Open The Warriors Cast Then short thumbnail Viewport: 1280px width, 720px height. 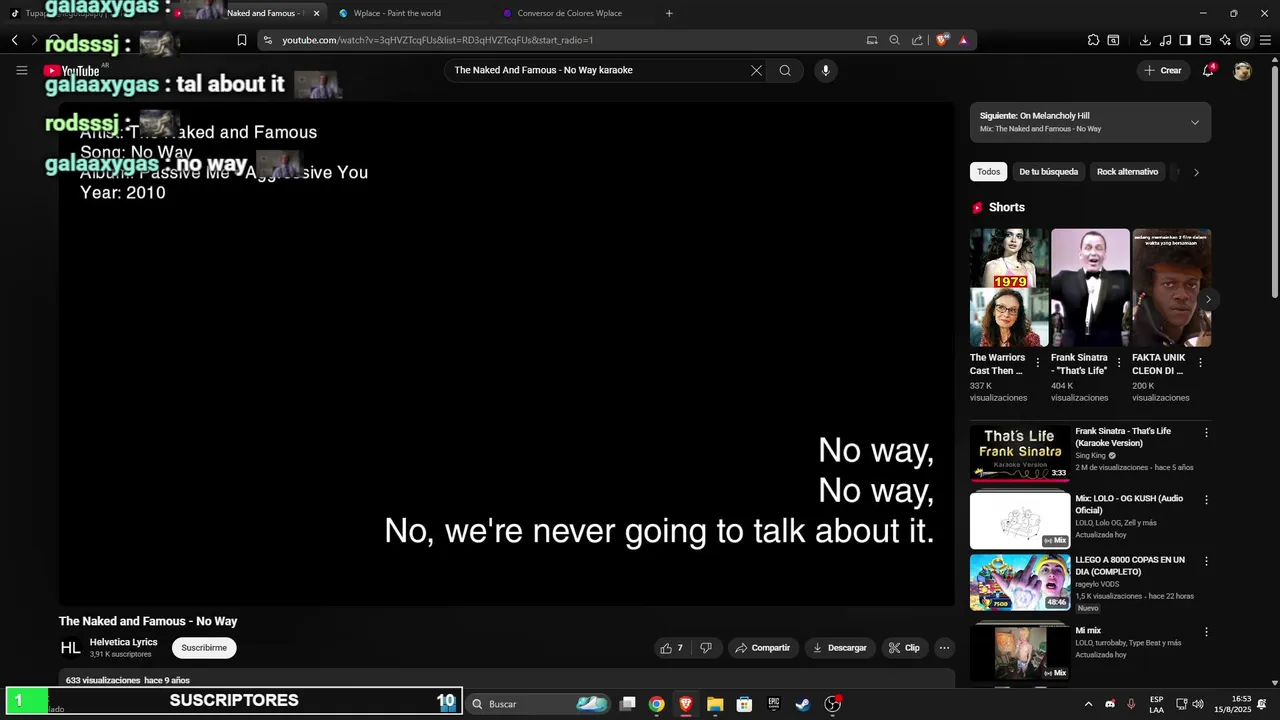(1009, 288)
